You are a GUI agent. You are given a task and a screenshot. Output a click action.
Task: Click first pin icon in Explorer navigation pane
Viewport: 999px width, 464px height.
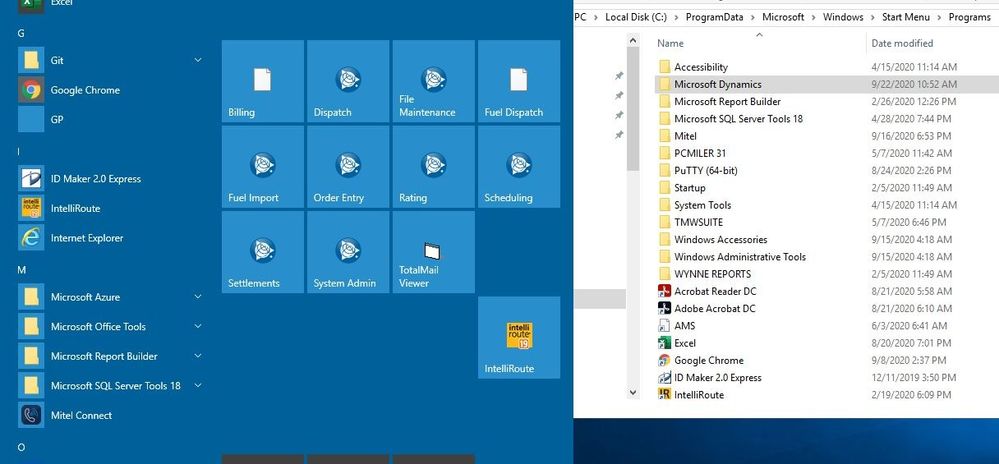pos(618,76)
